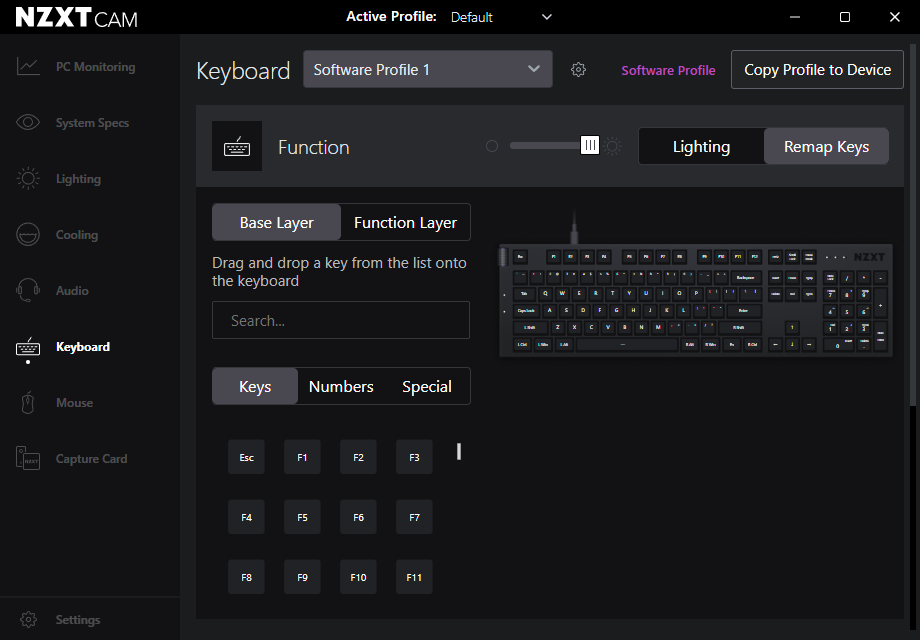
Task: Open the profile settings gear icon
Action: point(578,69)
